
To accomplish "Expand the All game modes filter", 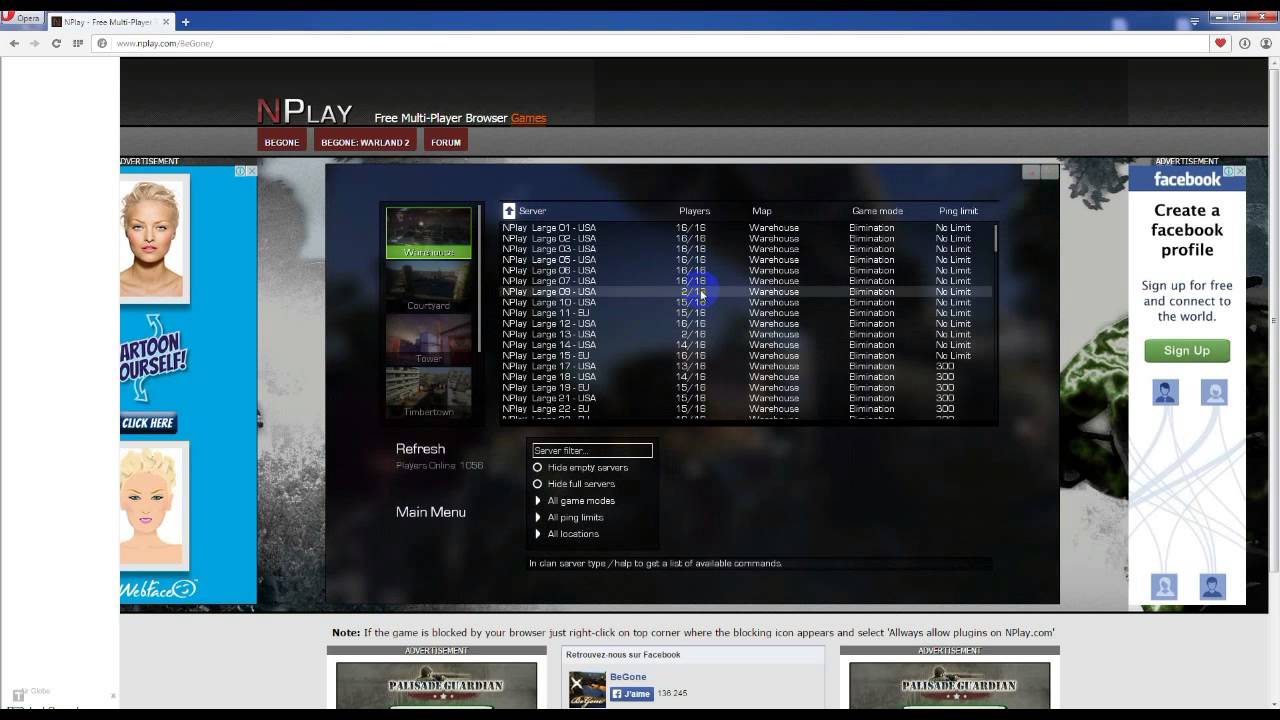I will (575, 501).
